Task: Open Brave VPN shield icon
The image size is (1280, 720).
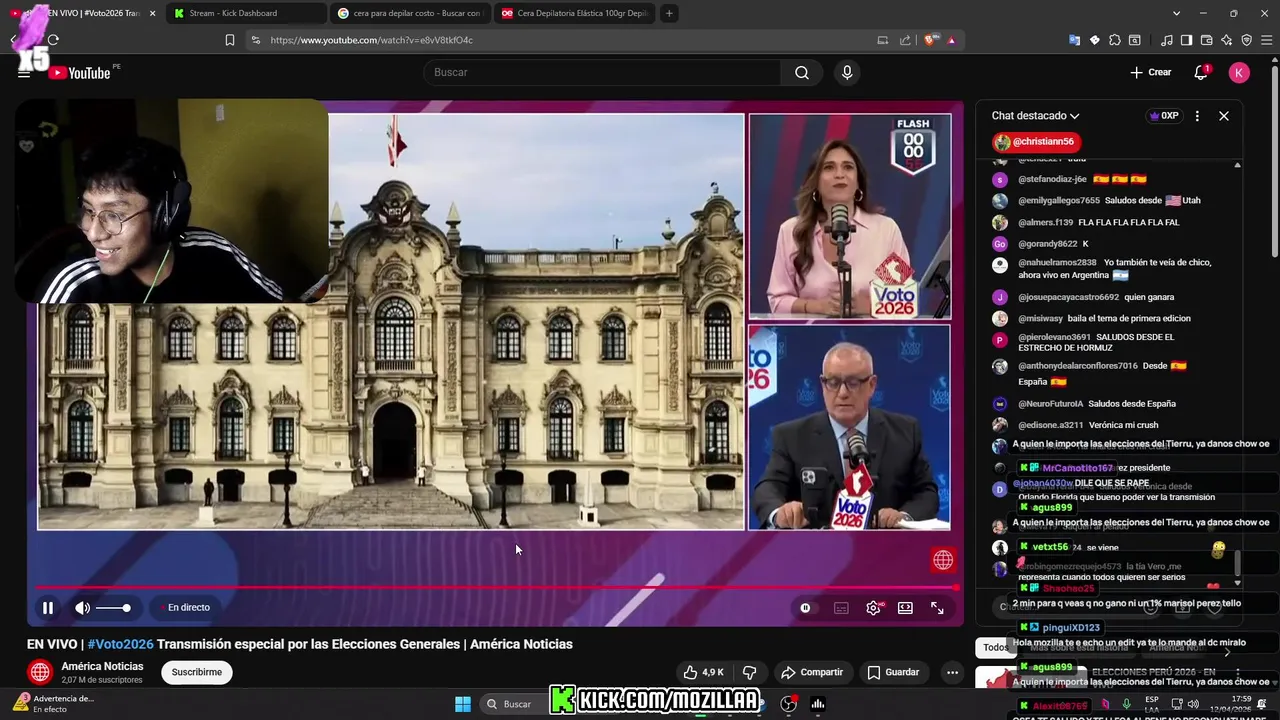Action: [1246, 40]
